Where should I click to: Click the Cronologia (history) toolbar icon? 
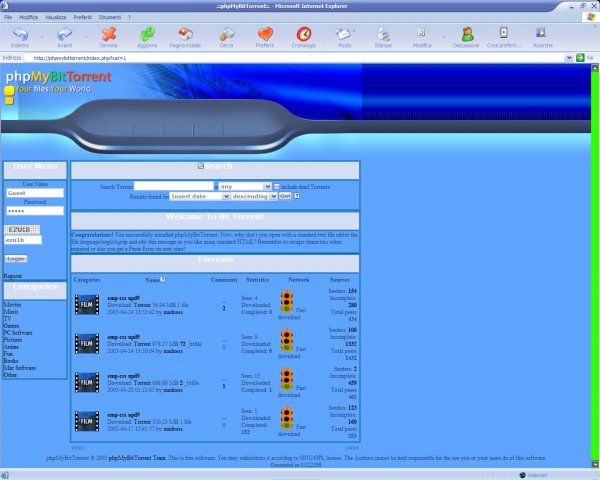303,37
